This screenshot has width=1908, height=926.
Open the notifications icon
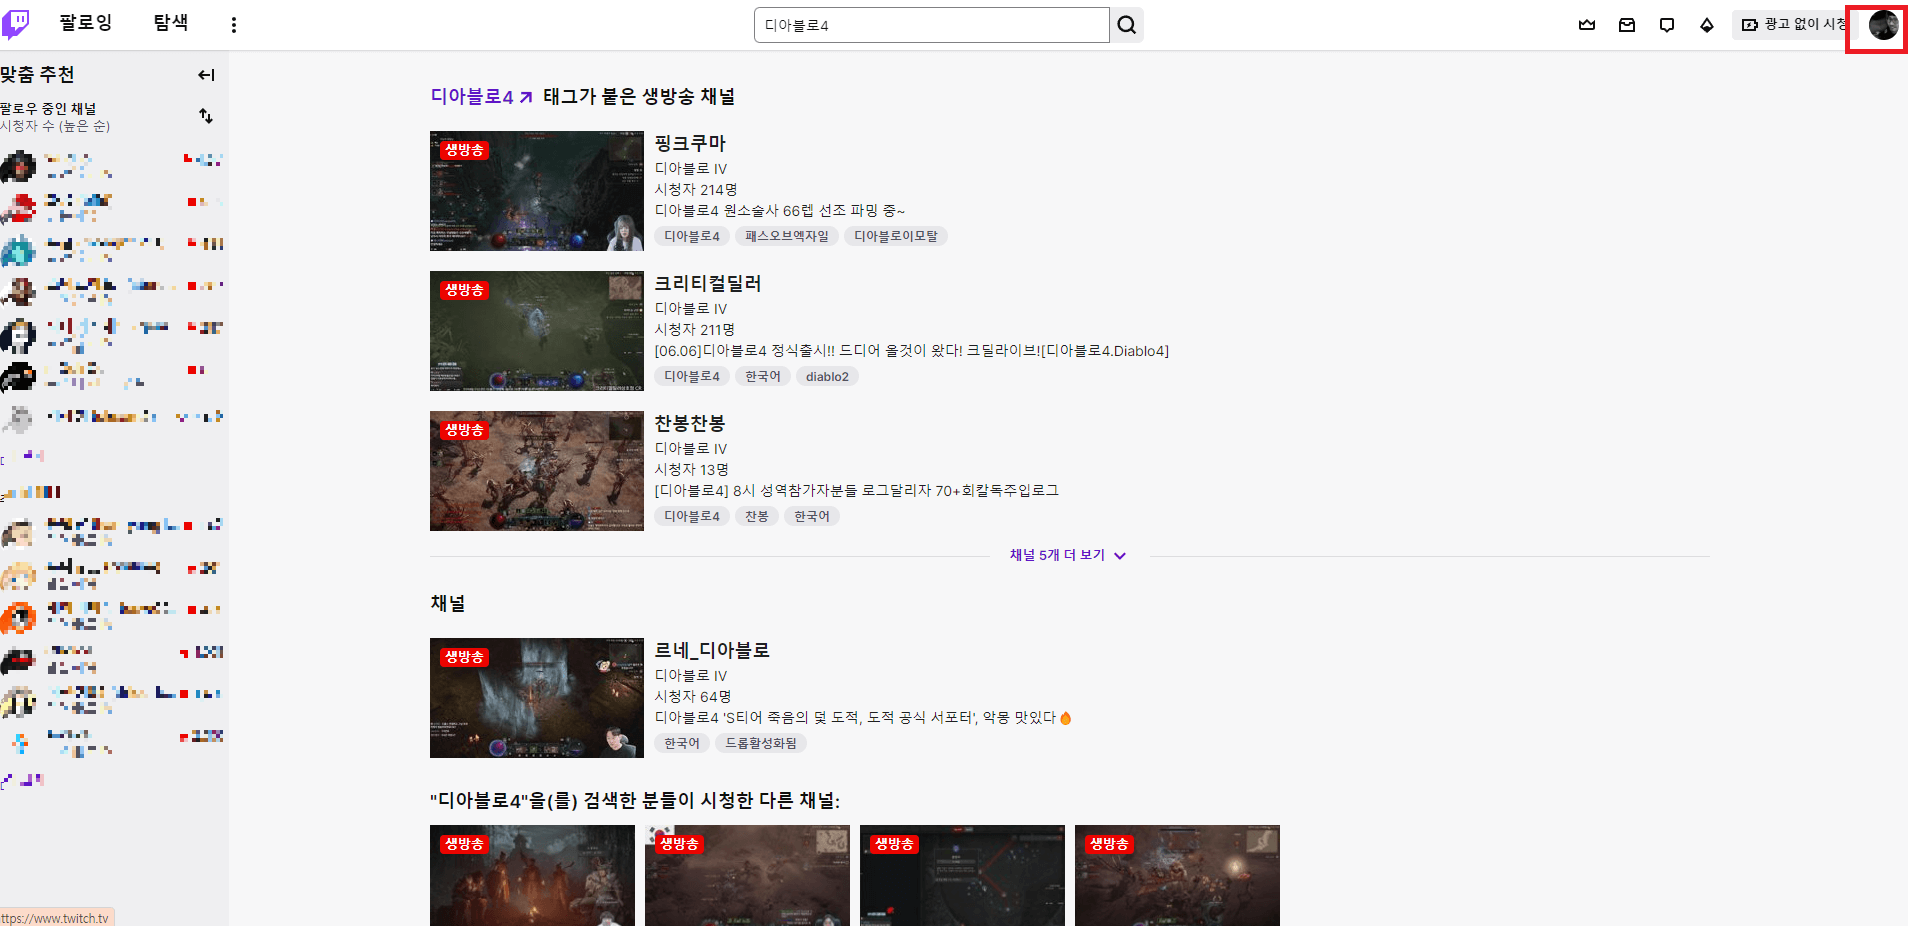pos(1667,25)
